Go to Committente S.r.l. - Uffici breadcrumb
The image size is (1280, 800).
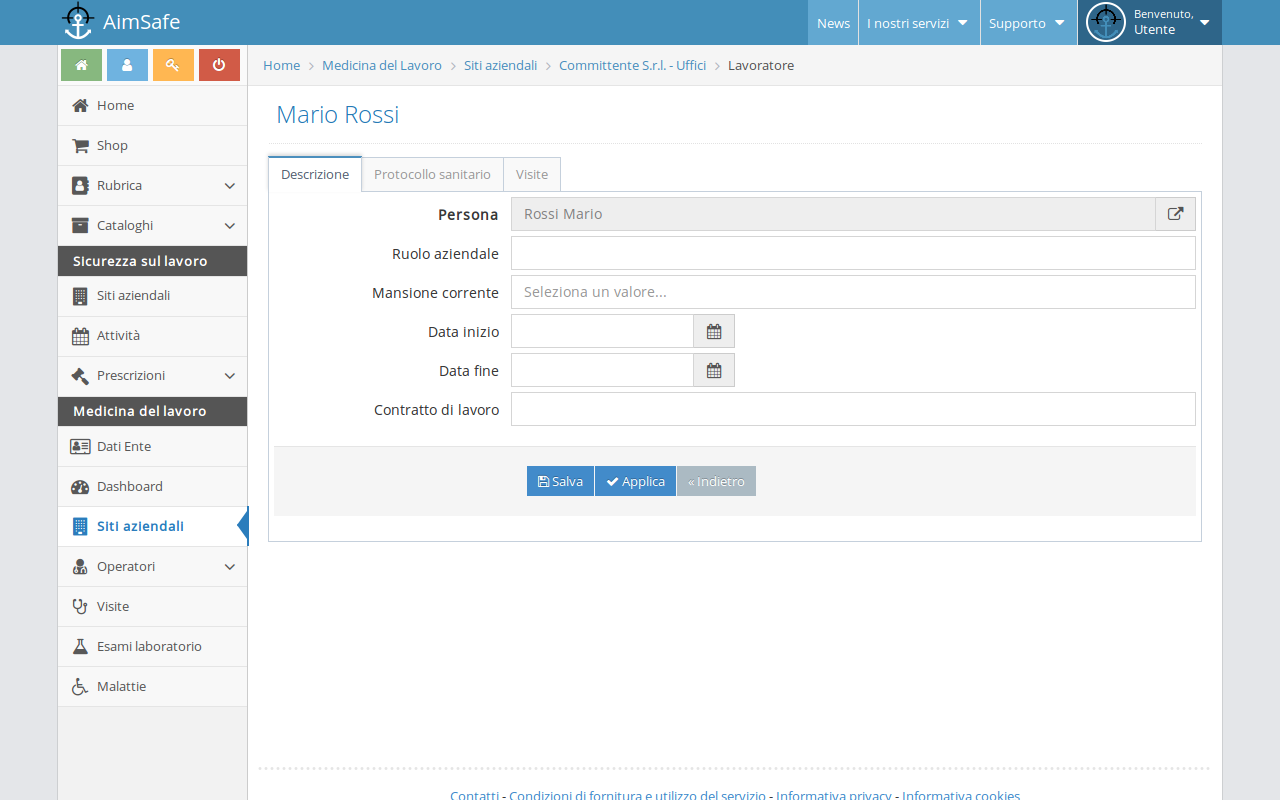pos(632,65)
